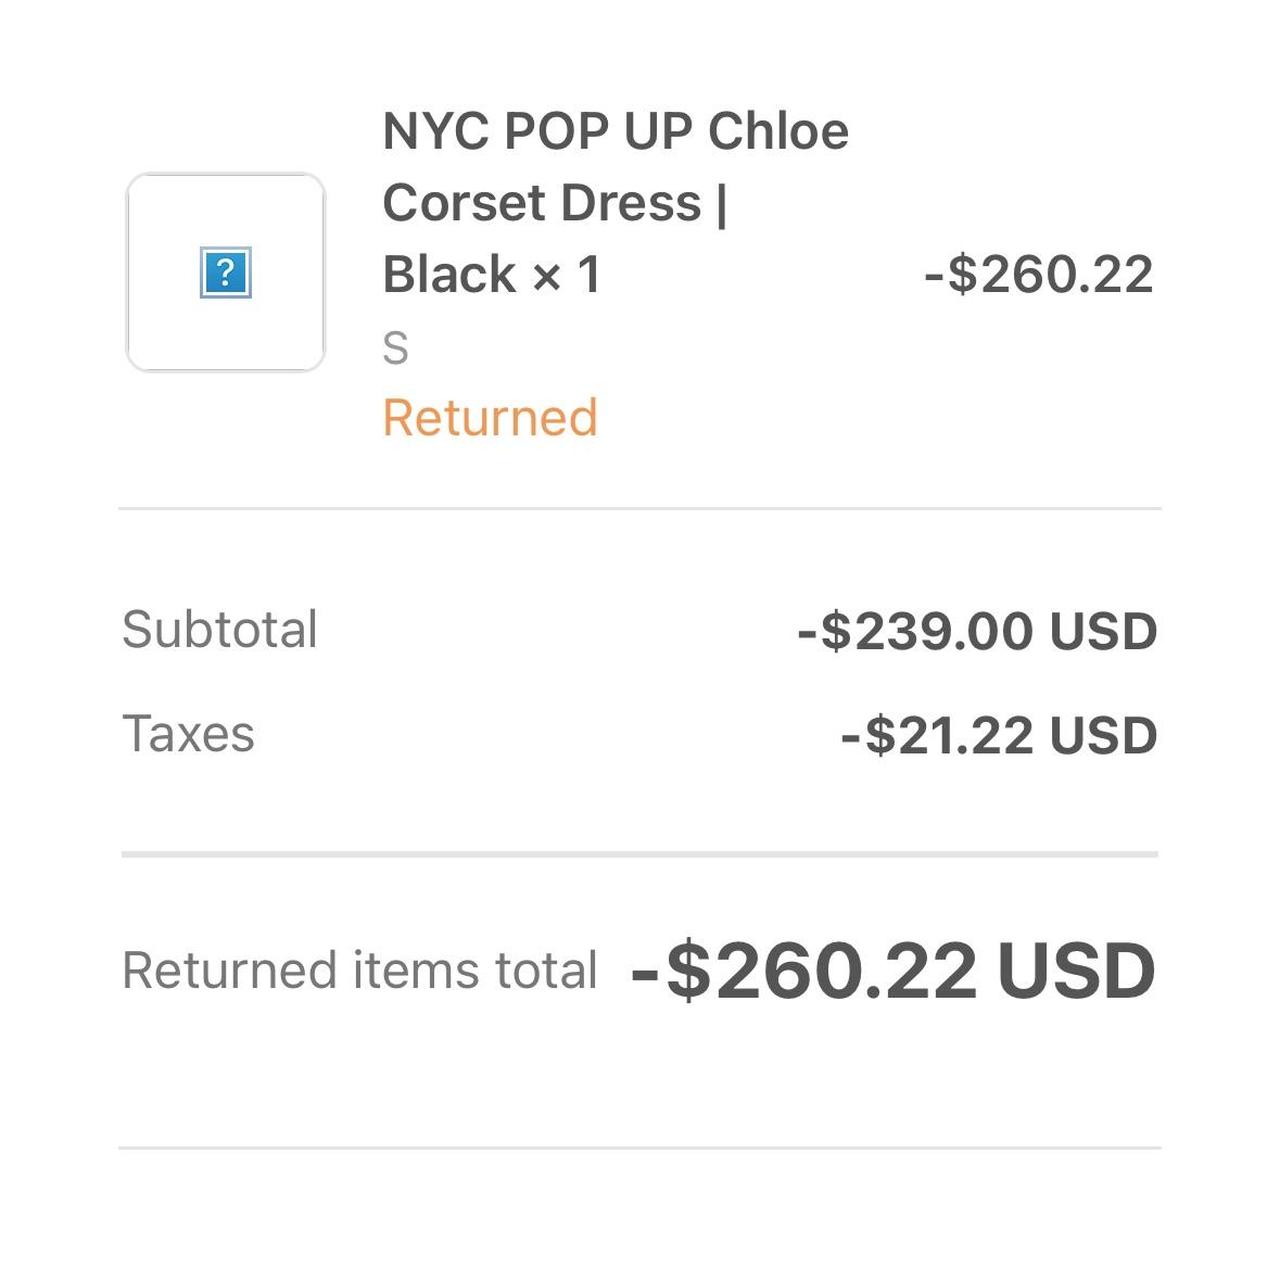Select the 'Subtotal' label

pyautogui.click(x=220, y=629)
